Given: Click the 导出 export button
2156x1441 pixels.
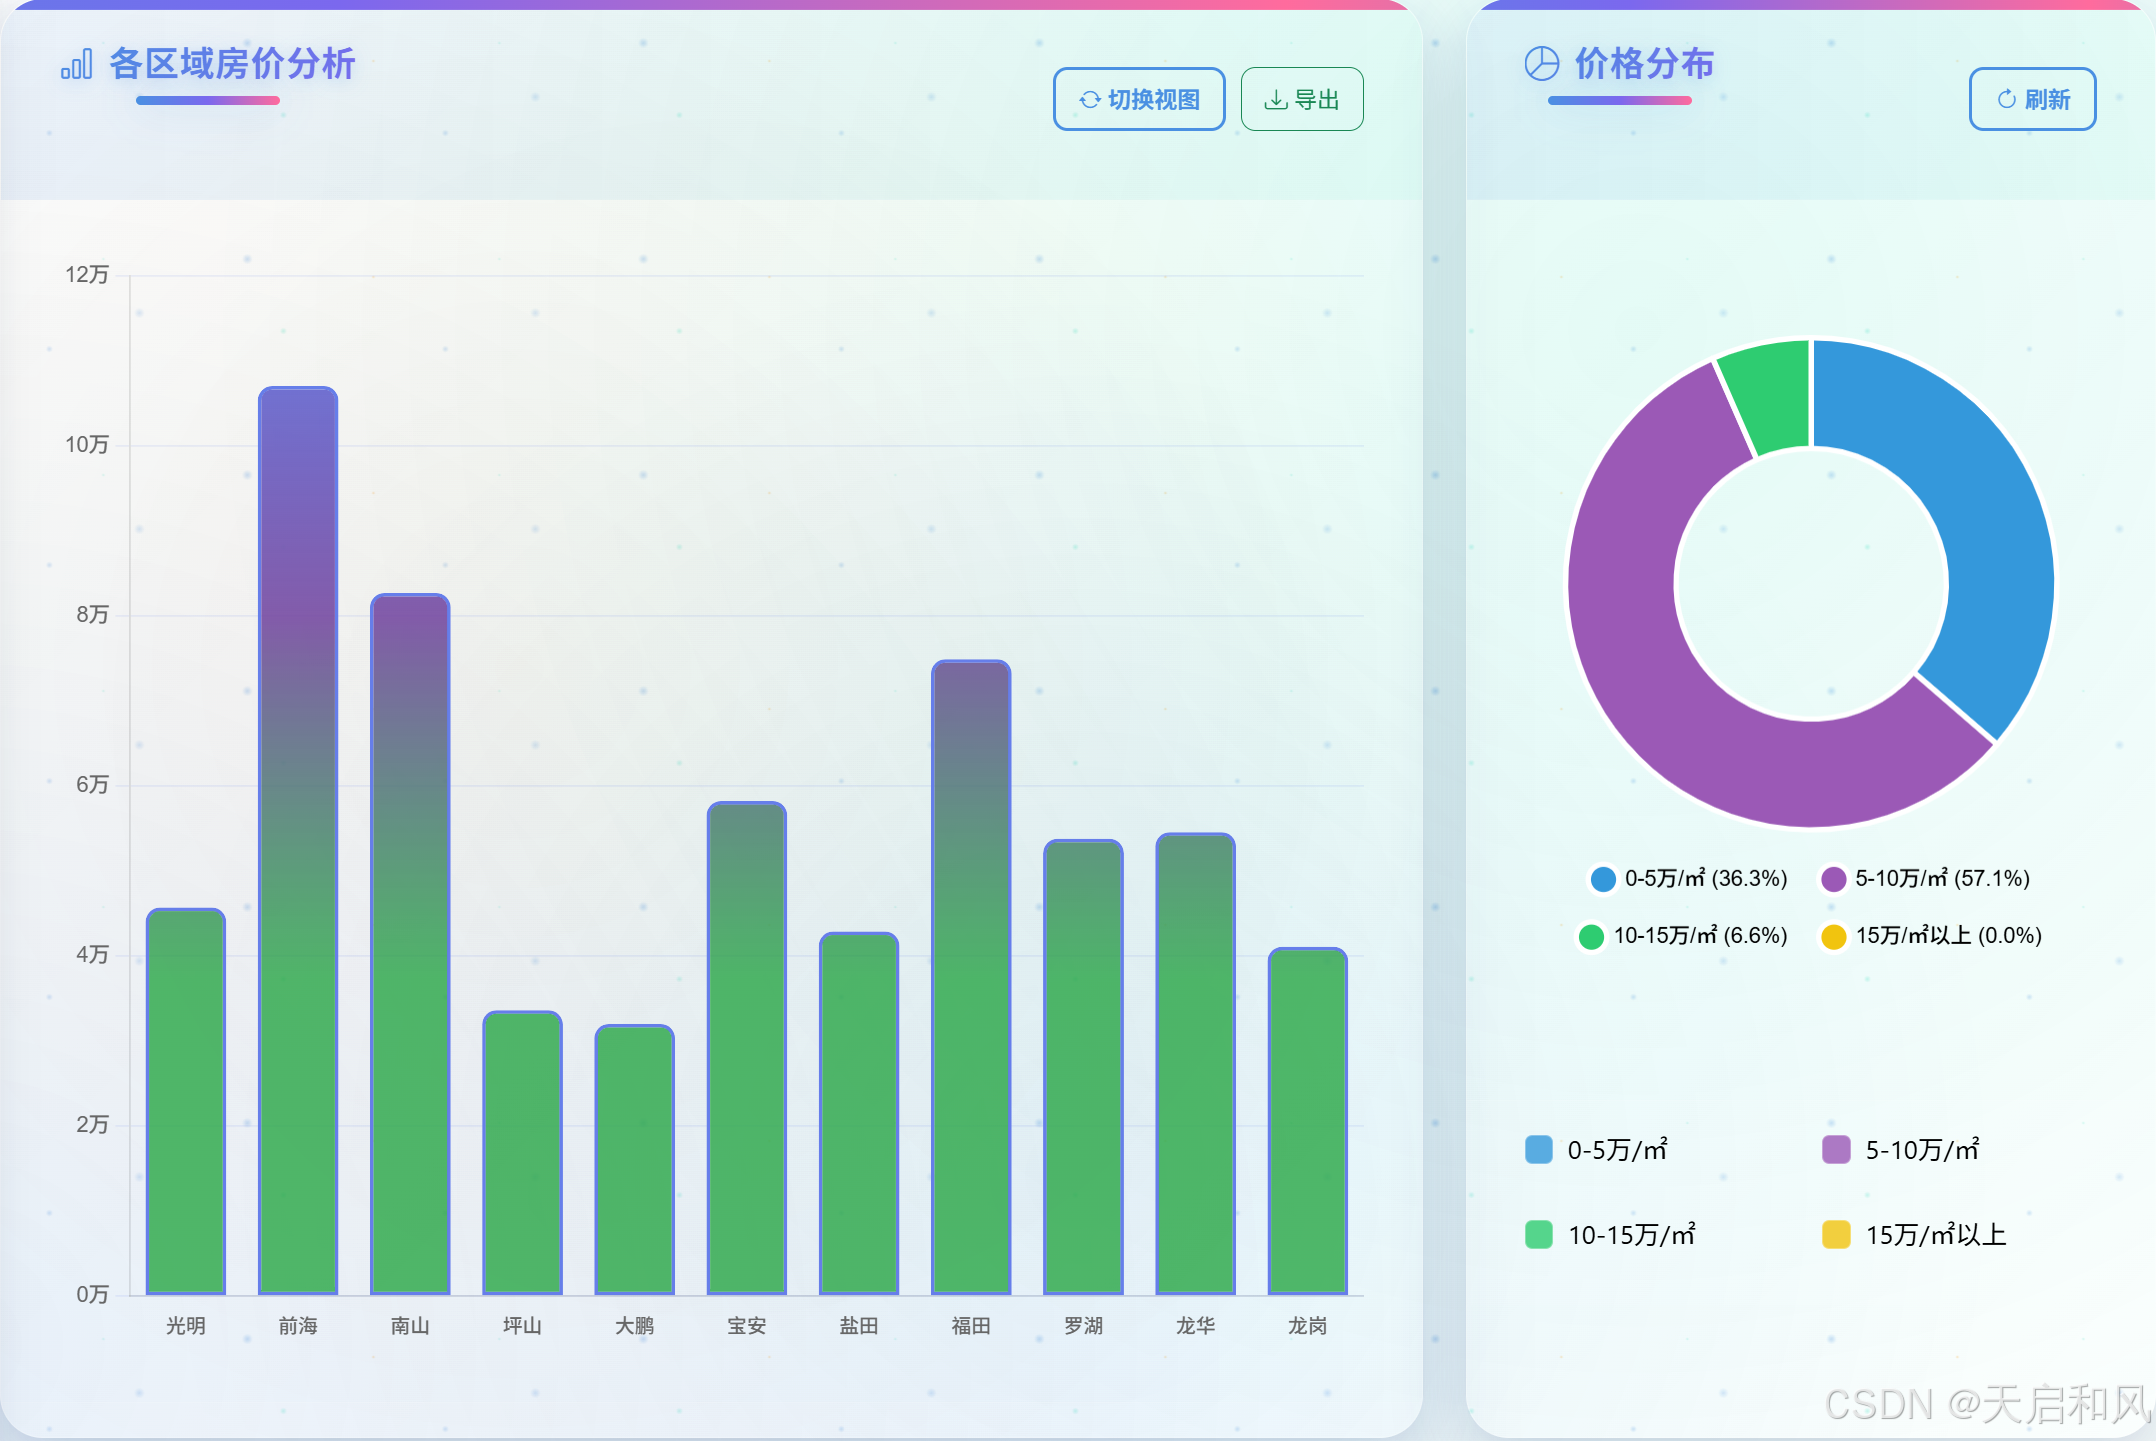Looking at the screenshot, I should (x=1302, y=99).
